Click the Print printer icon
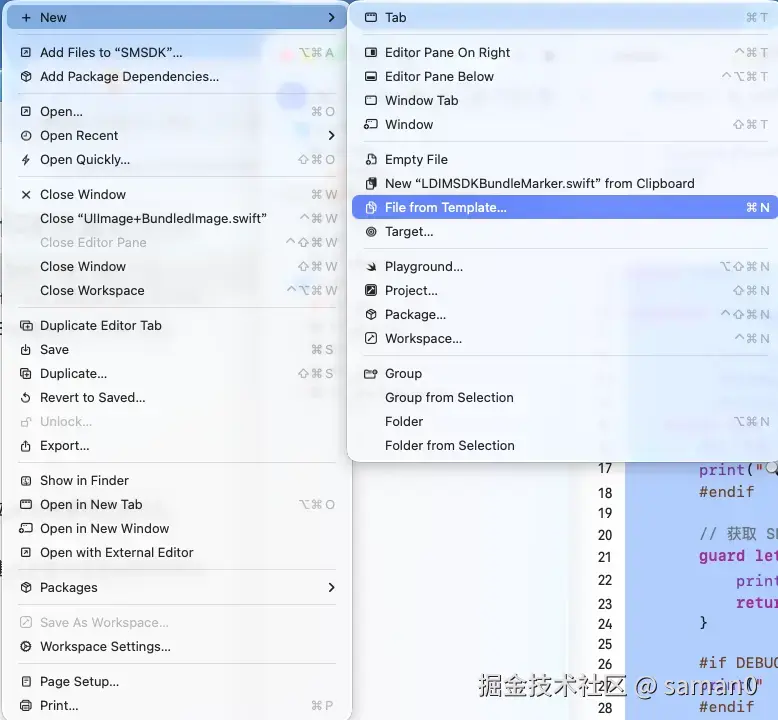 click(x=26, y=705)
